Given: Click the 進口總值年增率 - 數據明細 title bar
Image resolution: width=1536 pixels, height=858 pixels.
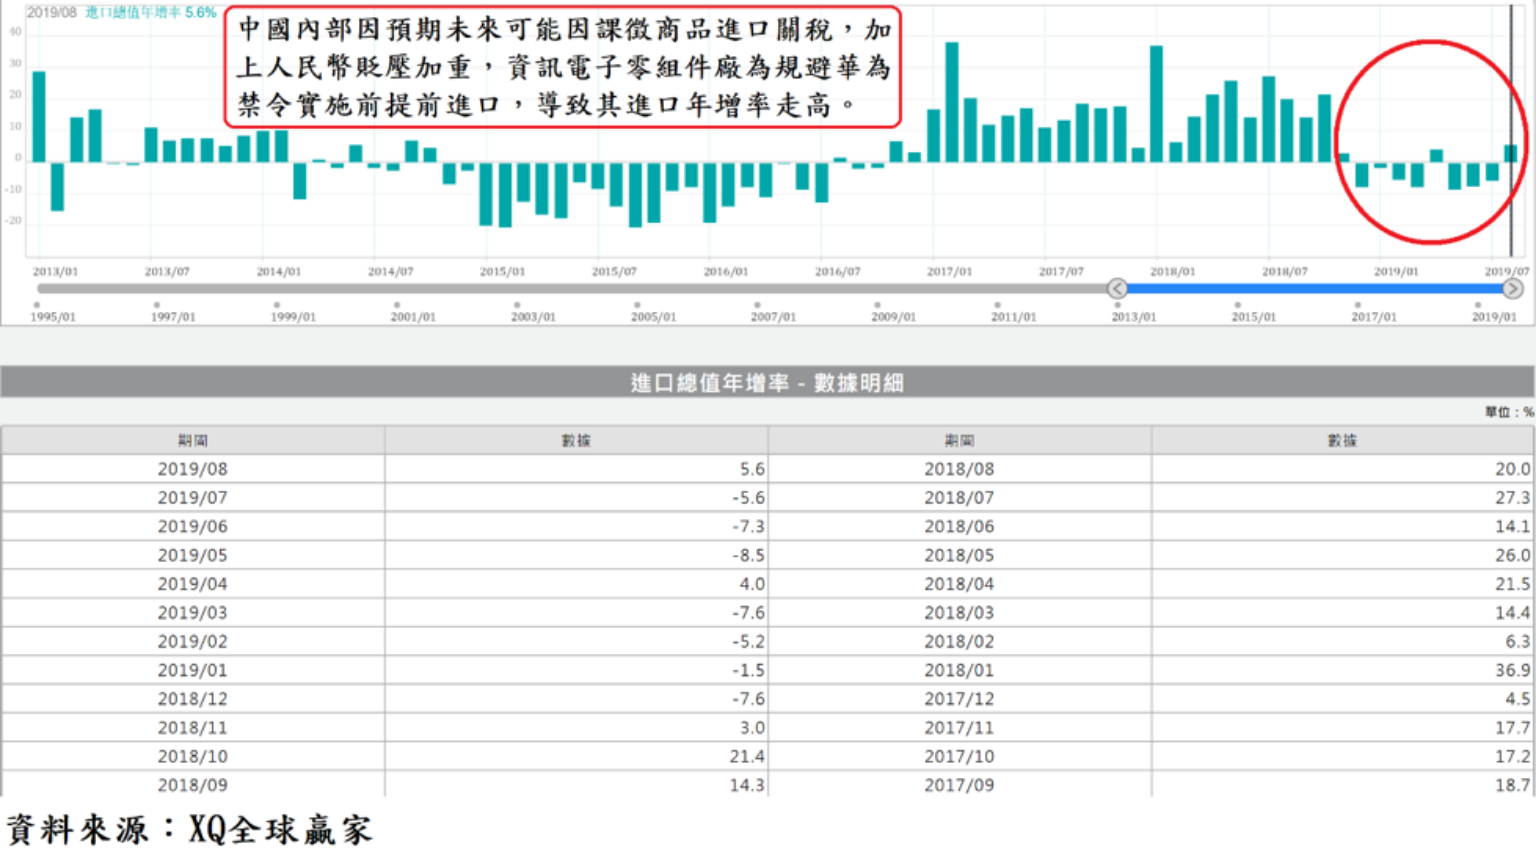Looking at the screenshot, I should 767,383.
